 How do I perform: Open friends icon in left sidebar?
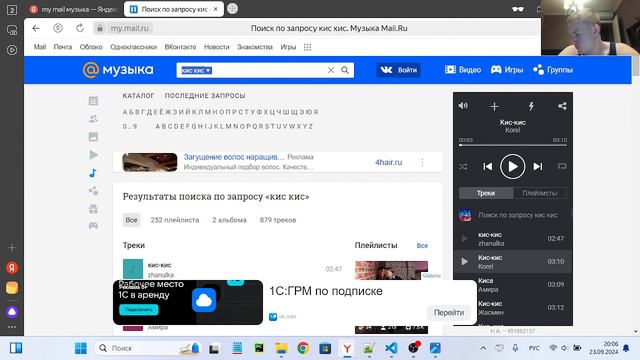pyautogui.click(x=93, y=119)
